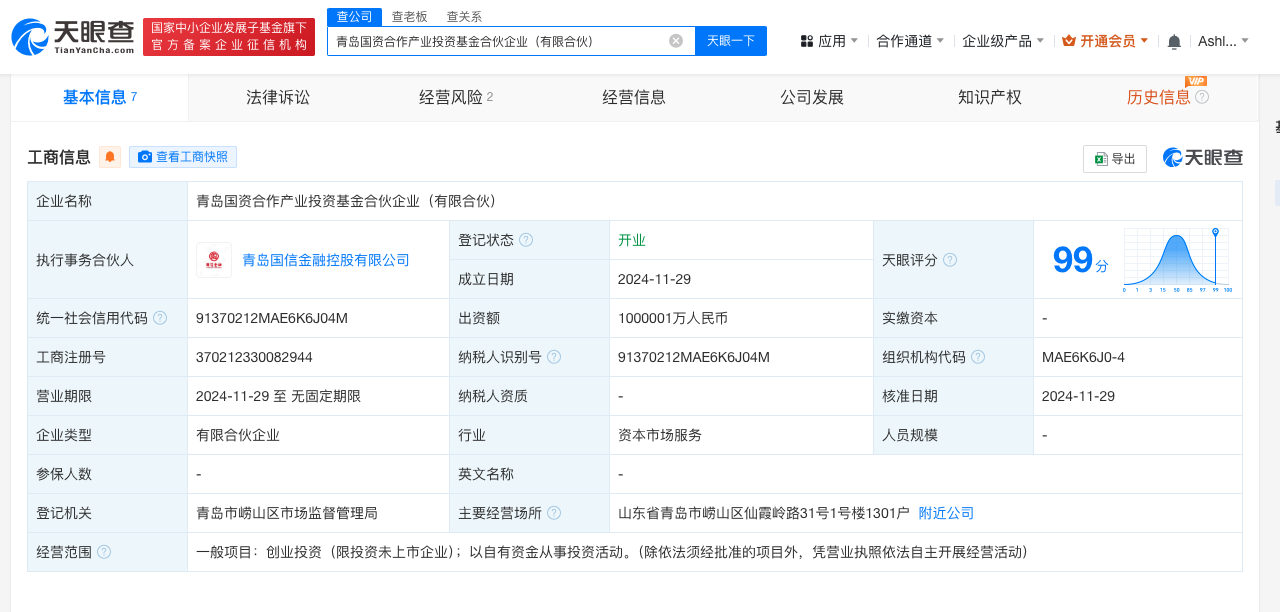Click the 91370212MAE6K6J04M credit code value

272,318
